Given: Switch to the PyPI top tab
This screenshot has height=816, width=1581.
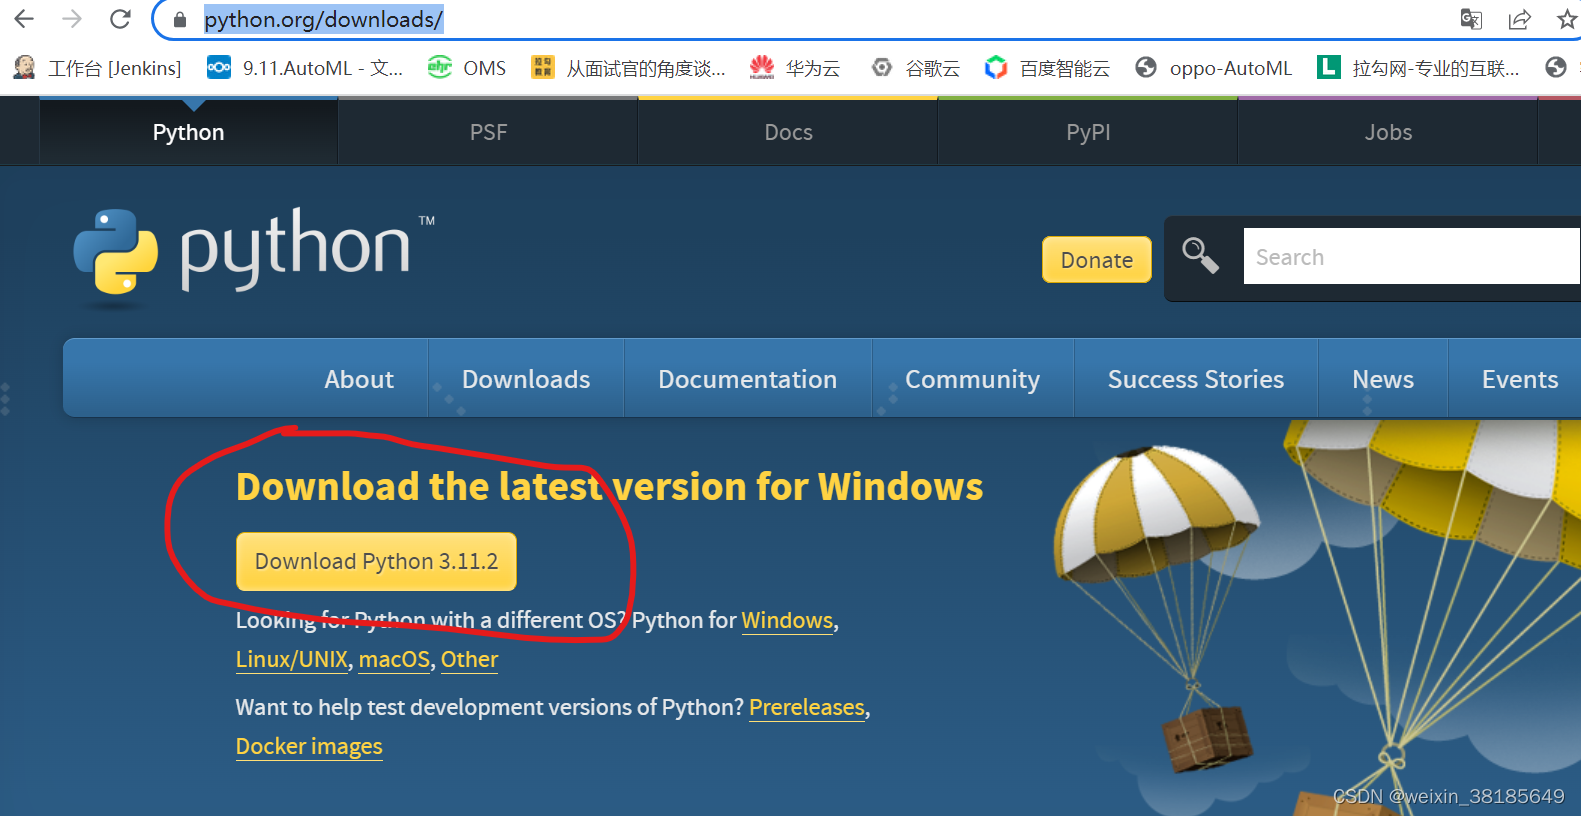Looking at the screenshot, I should tap(1088, 132).
